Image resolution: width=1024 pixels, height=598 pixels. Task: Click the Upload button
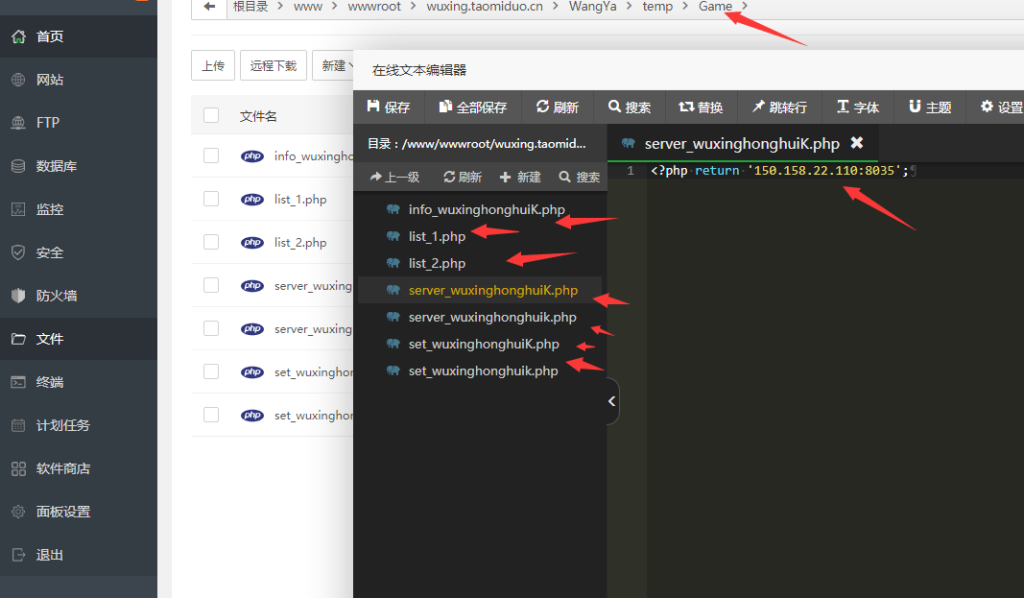212,66
